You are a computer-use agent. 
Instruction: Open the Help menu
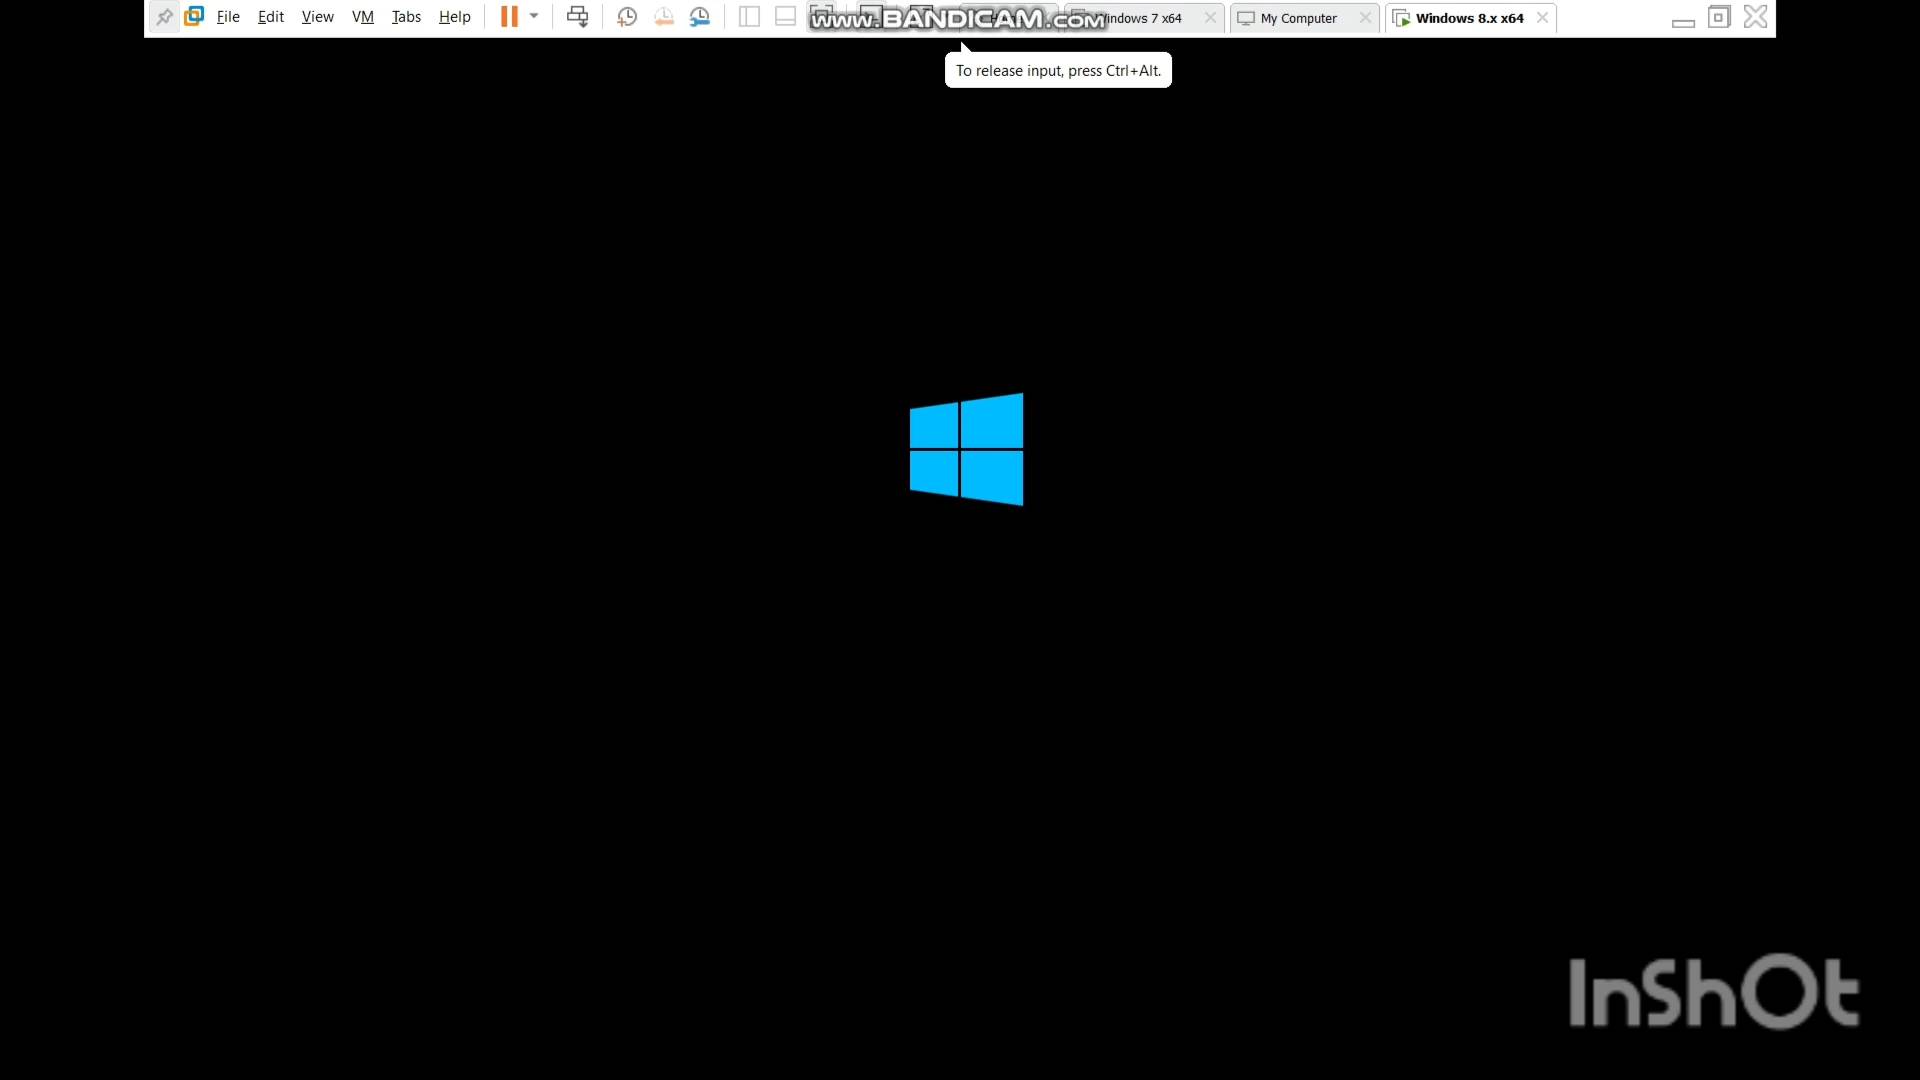(x=454, y=17)
